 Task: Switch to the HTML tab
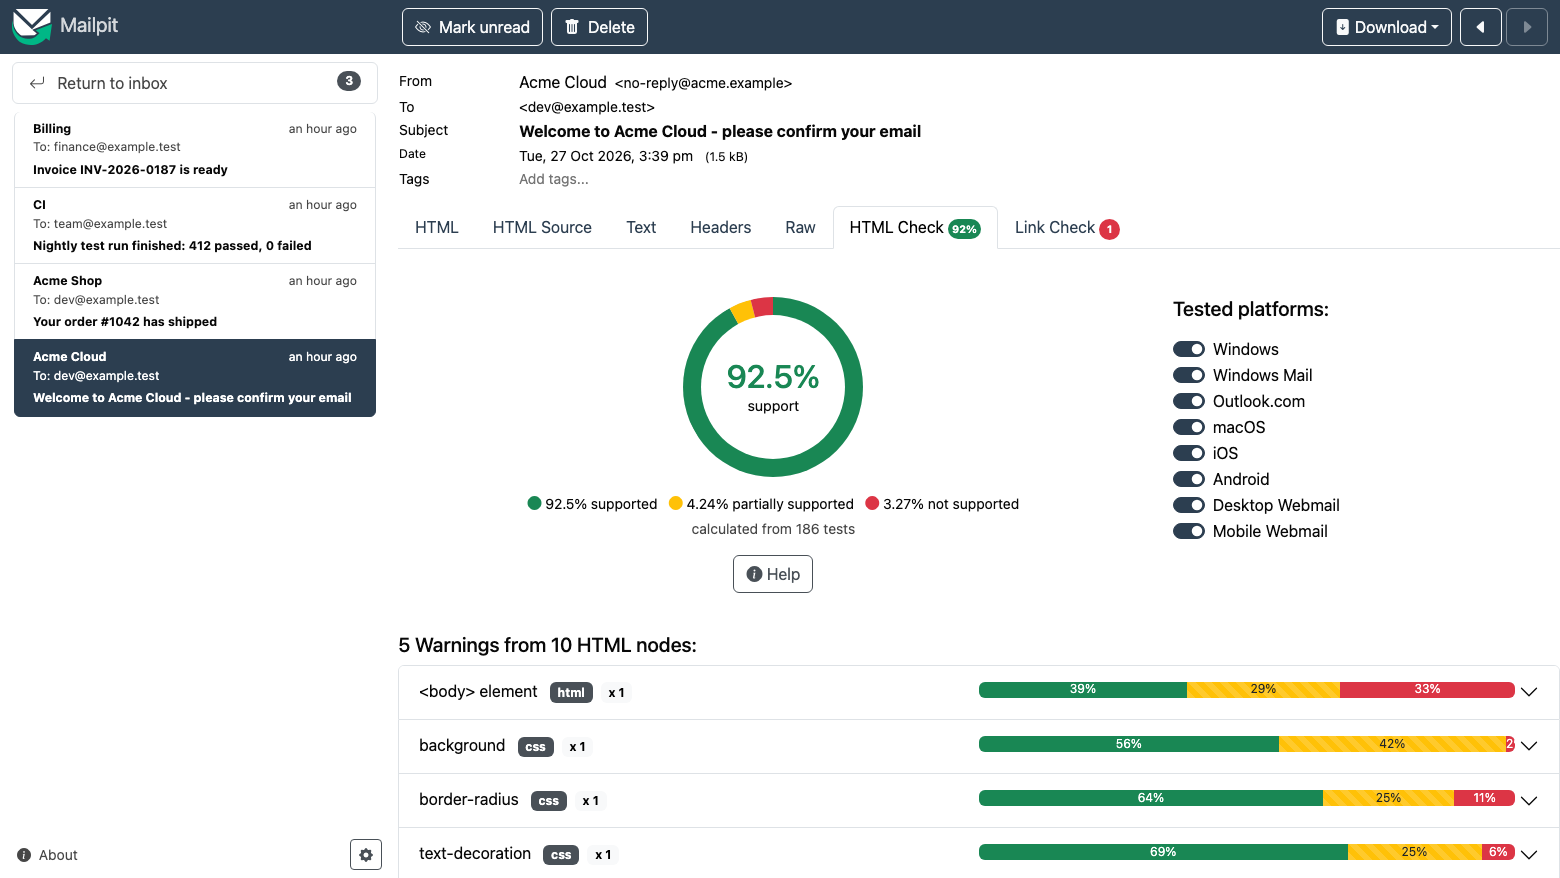coord(437,227)
